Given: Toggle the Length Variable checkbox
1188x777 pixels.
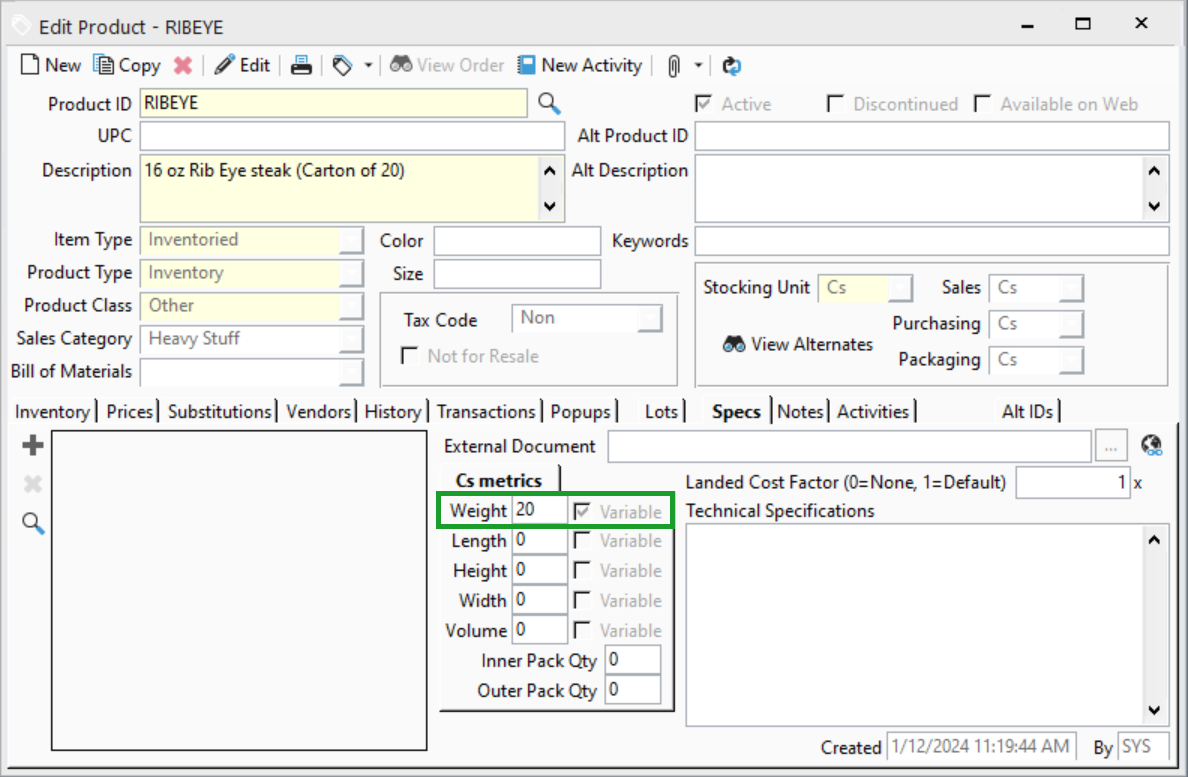Looking at the screenshot, I should point(582,541).
